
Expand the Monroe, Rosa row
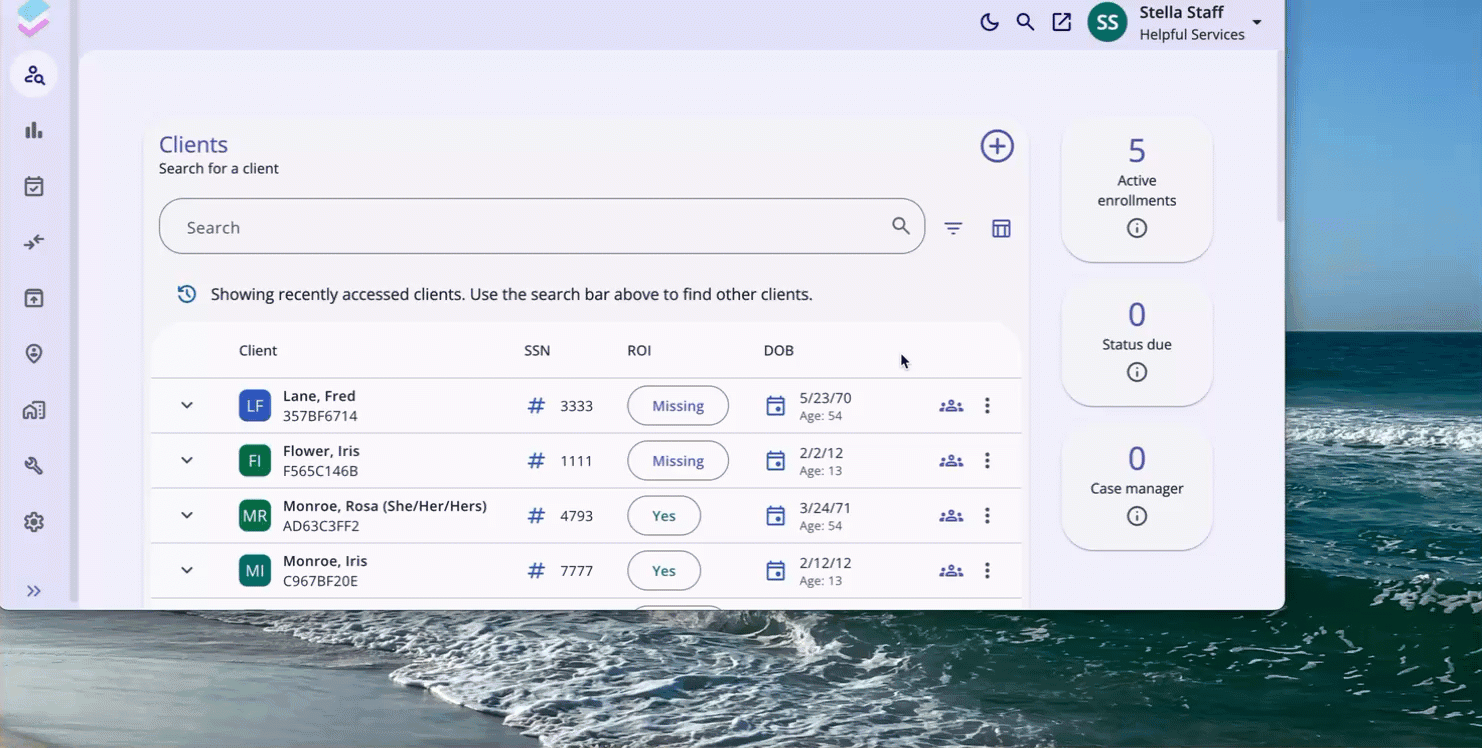pyautogui.click(x=187, y=515)
